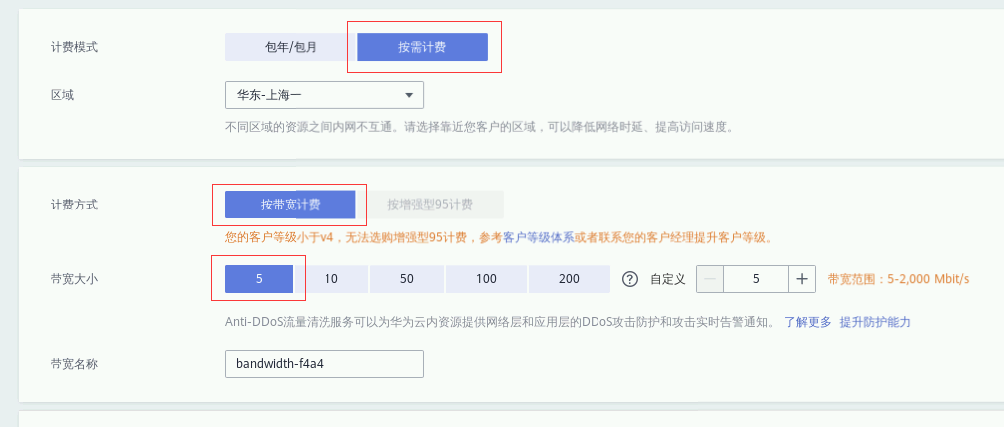Select 50 Mbit/s bandwidth size
The width and height of the screenshot is (1004, 427).
pyautogui.click(x=406, y=279)
